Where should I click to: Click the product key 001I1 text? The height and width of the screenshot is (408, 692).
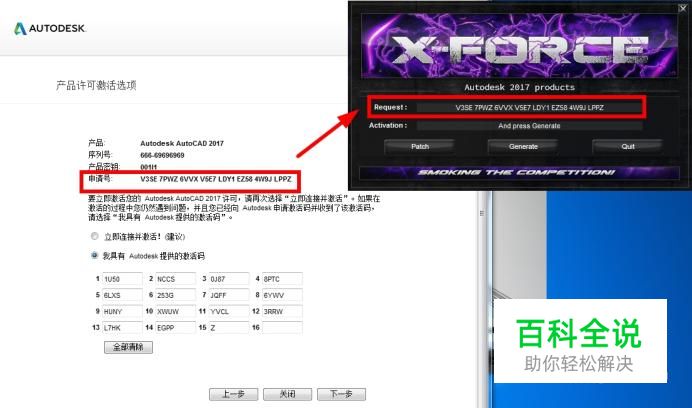(149, 167)
